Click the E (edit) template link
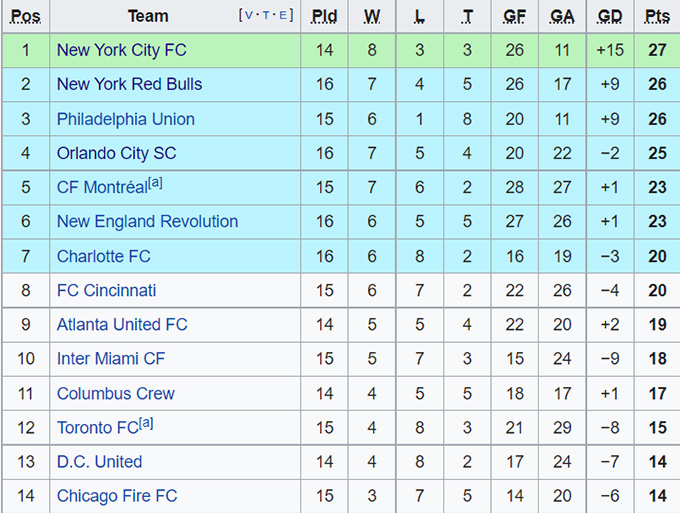 pyautogui.click(x=284, y=15)
